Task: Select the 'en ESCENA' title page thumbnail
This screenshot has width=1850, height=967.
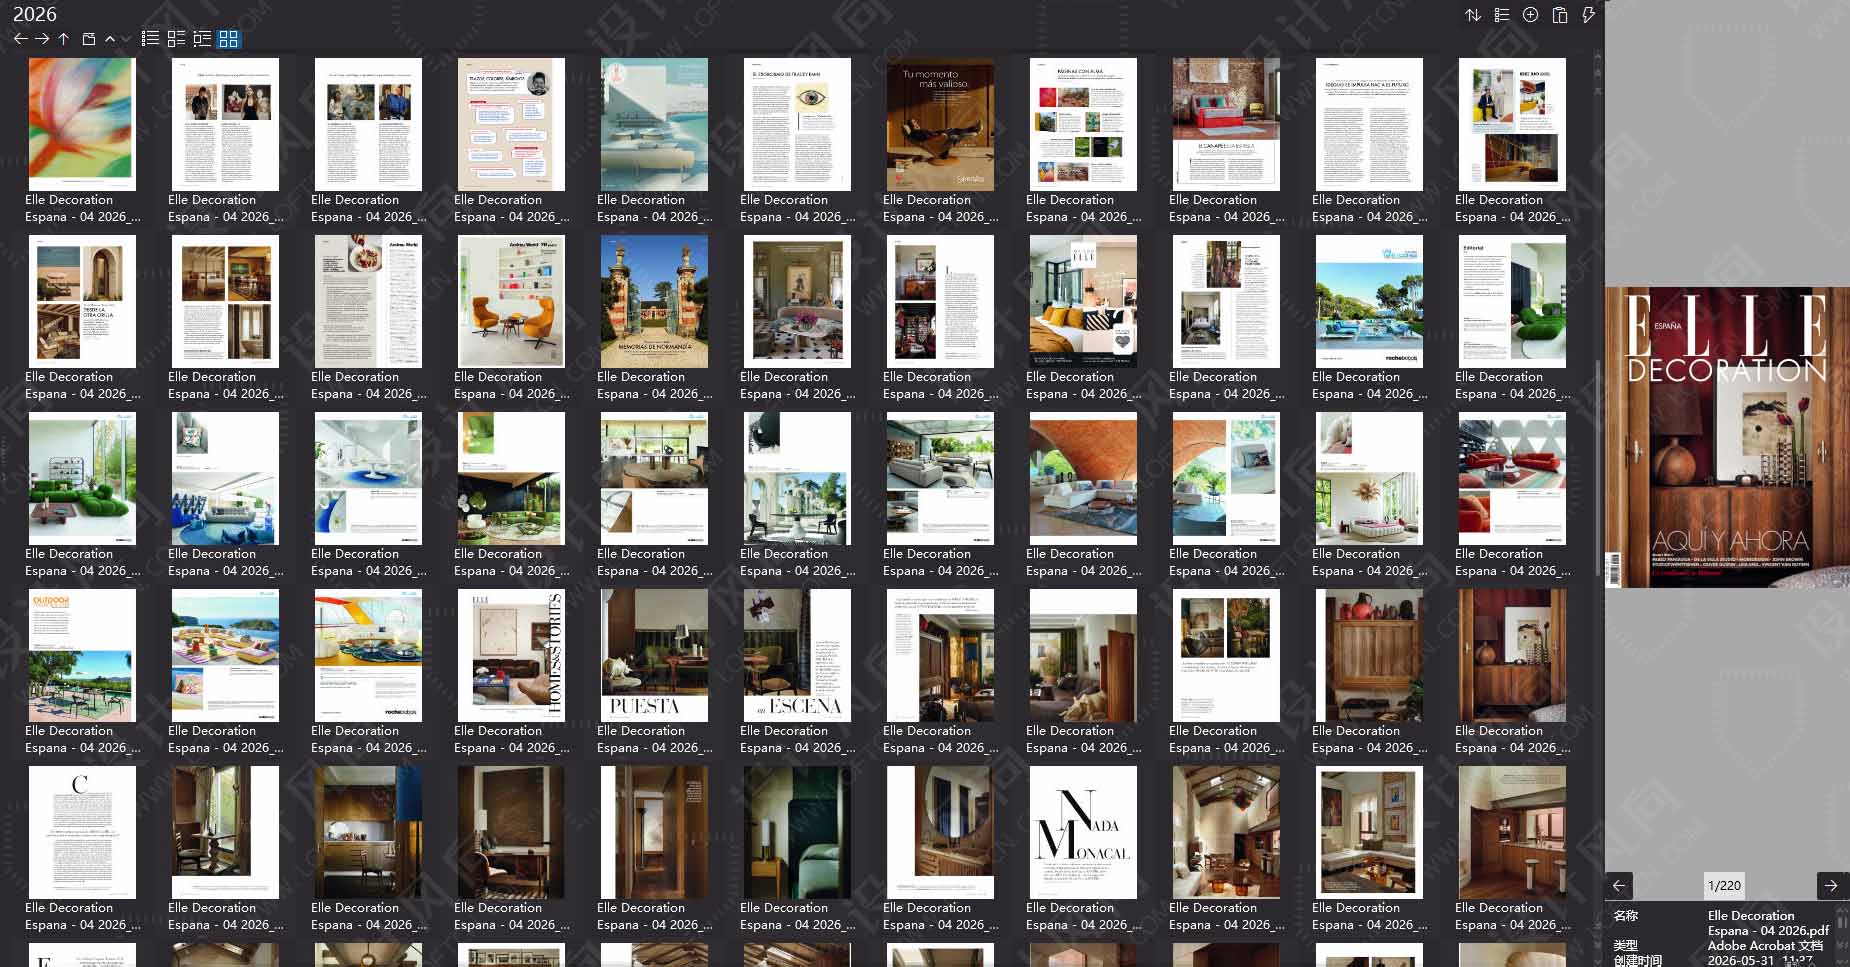Action: [x=797, y=655]
